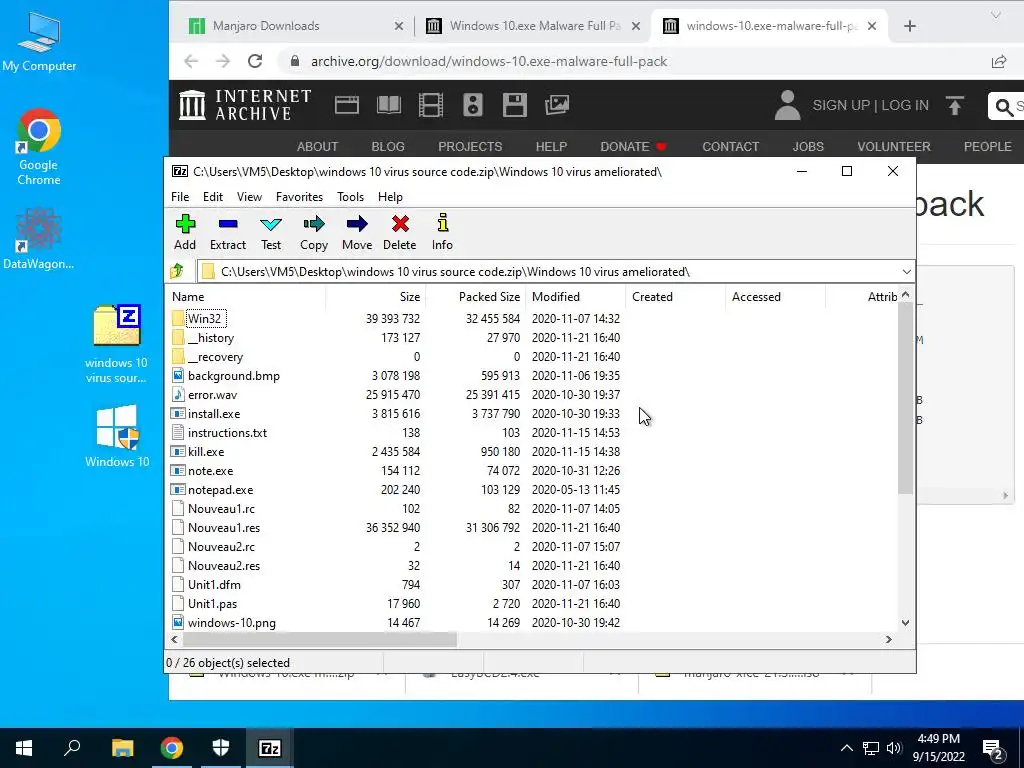Open the My Computer desktop icon
This screenshot has width=1024, height=768.
[x=39, y=42]
